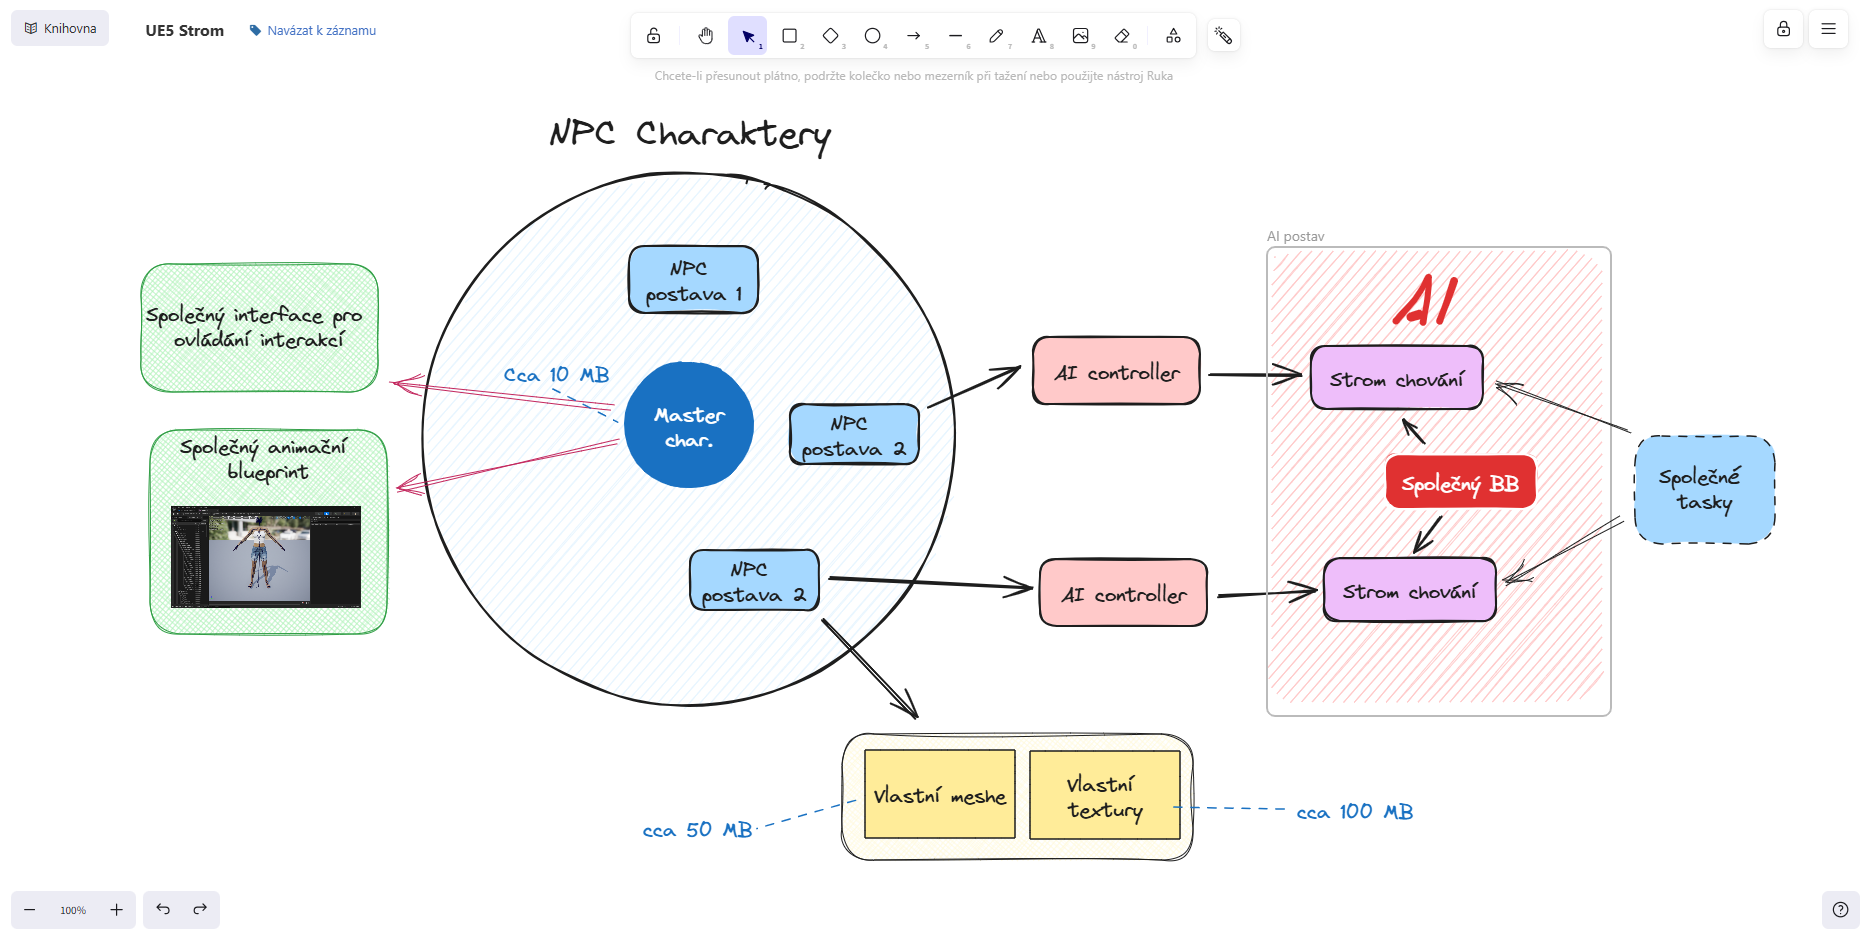Select the animation blueprint screenshot image
This screenshot has width=1864, height=934.
pos(266,556)
